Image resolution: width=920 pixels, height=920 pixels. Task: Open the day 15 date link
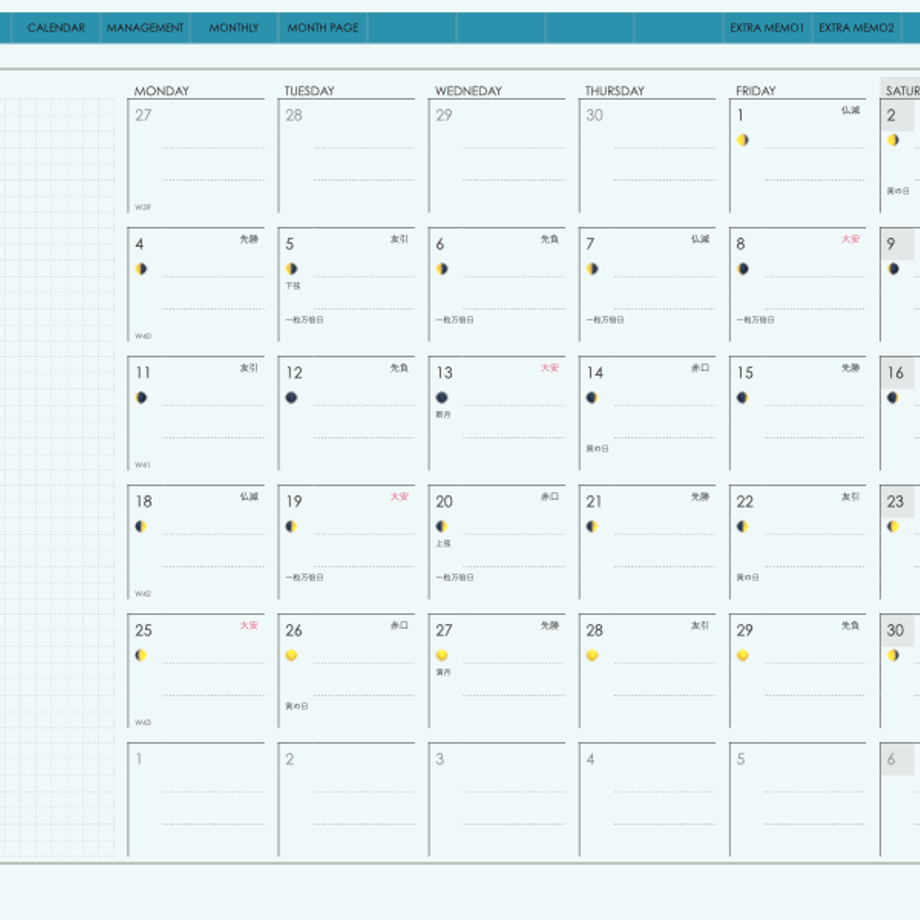tap(745, 373)
